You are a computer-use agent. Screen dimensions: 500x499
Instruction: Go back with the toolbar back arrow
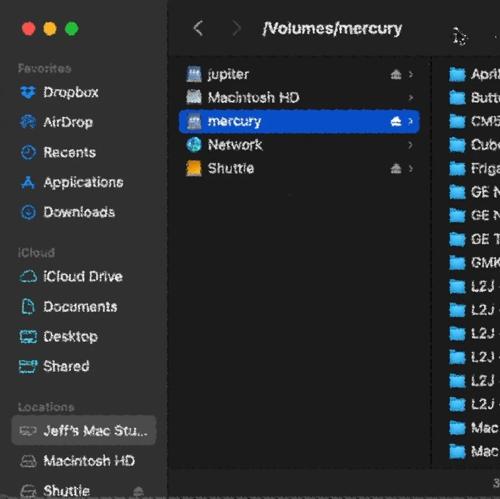pos(198,28)
